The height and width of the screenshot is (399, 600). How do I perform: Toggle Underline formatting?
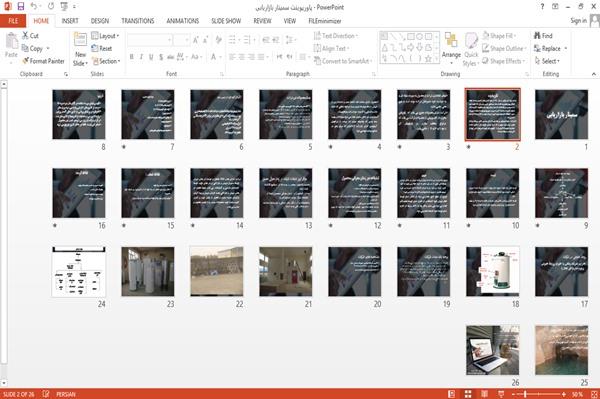(151, 57)
